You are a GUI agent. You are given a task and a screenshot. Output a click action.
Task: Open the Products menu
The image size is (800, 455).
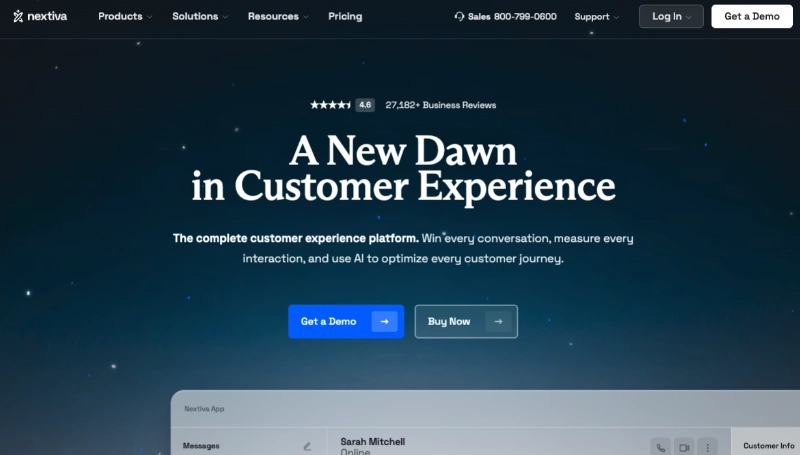pyautogui.click(x=125, y=16)
